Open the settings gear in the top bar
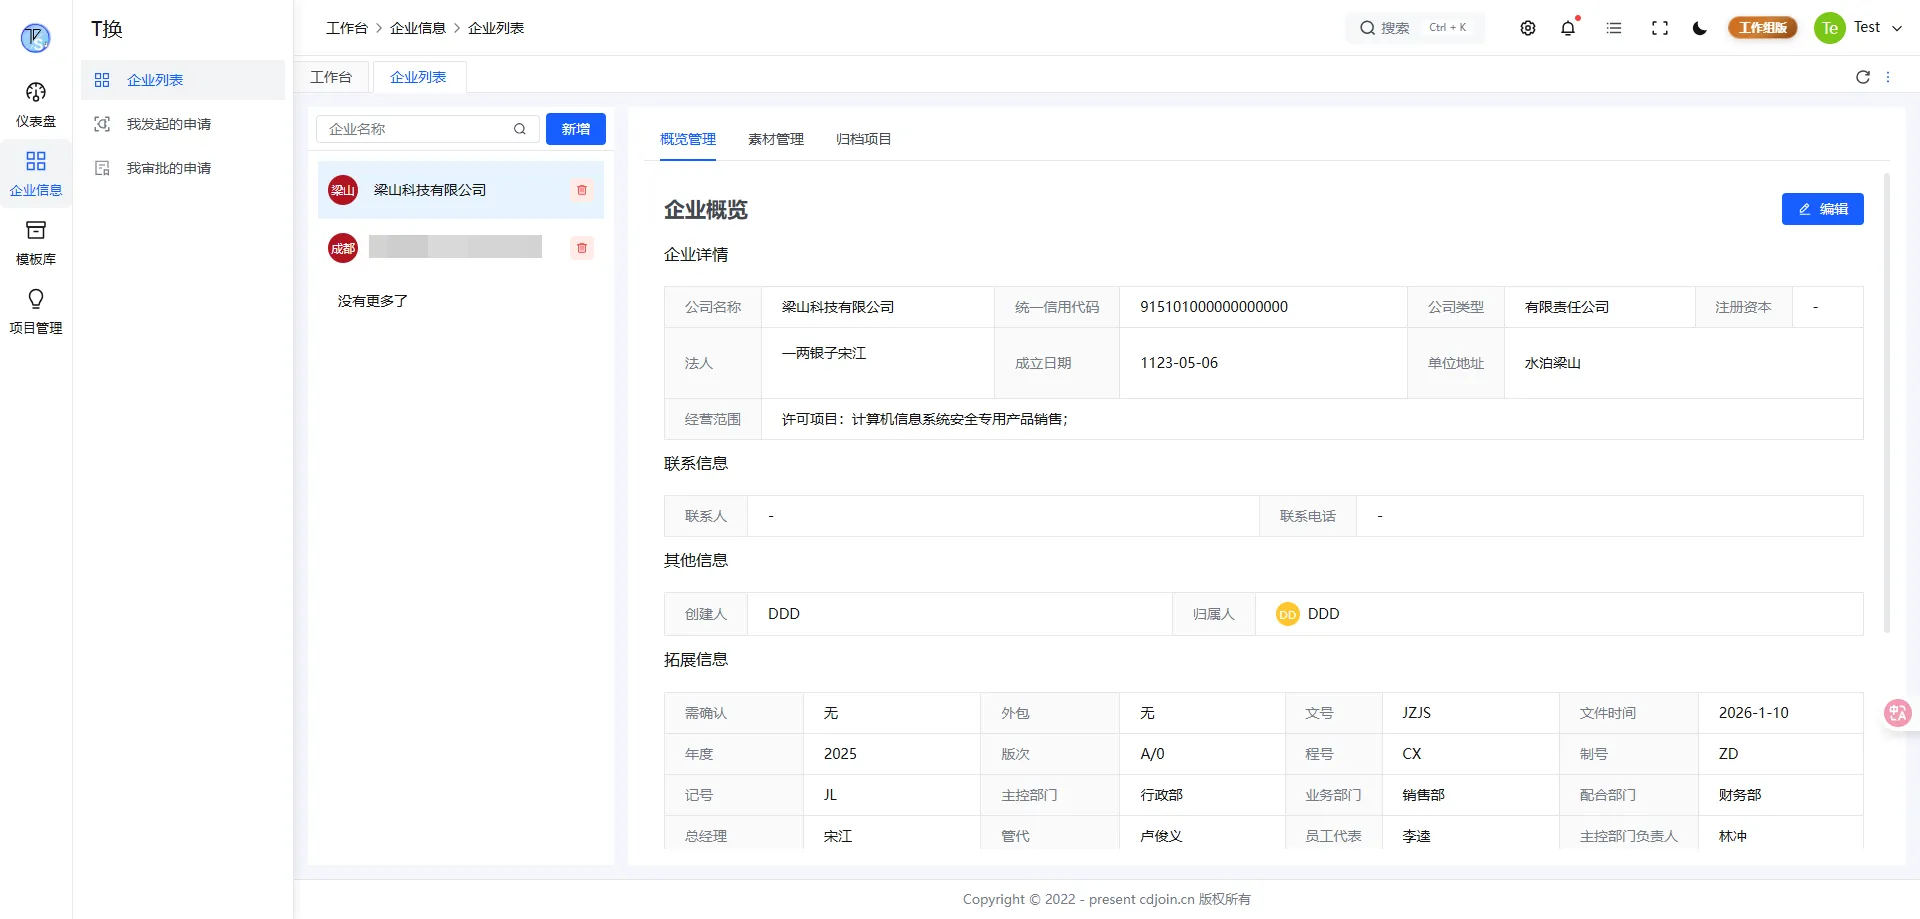1920x919 pixels. [1527, 28]
